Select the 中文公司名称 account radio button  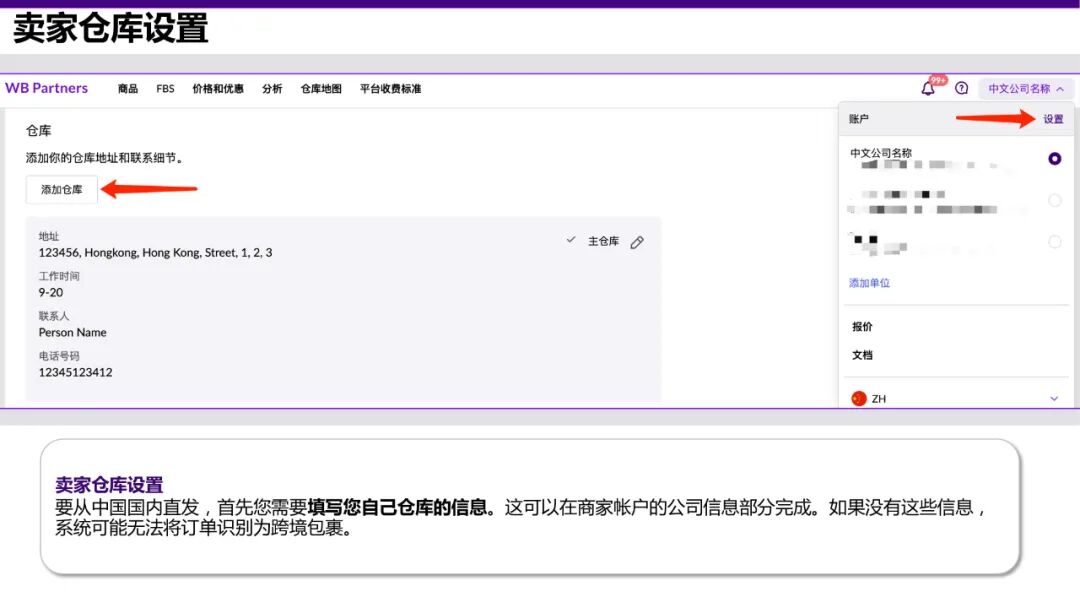click(1055, 158)
